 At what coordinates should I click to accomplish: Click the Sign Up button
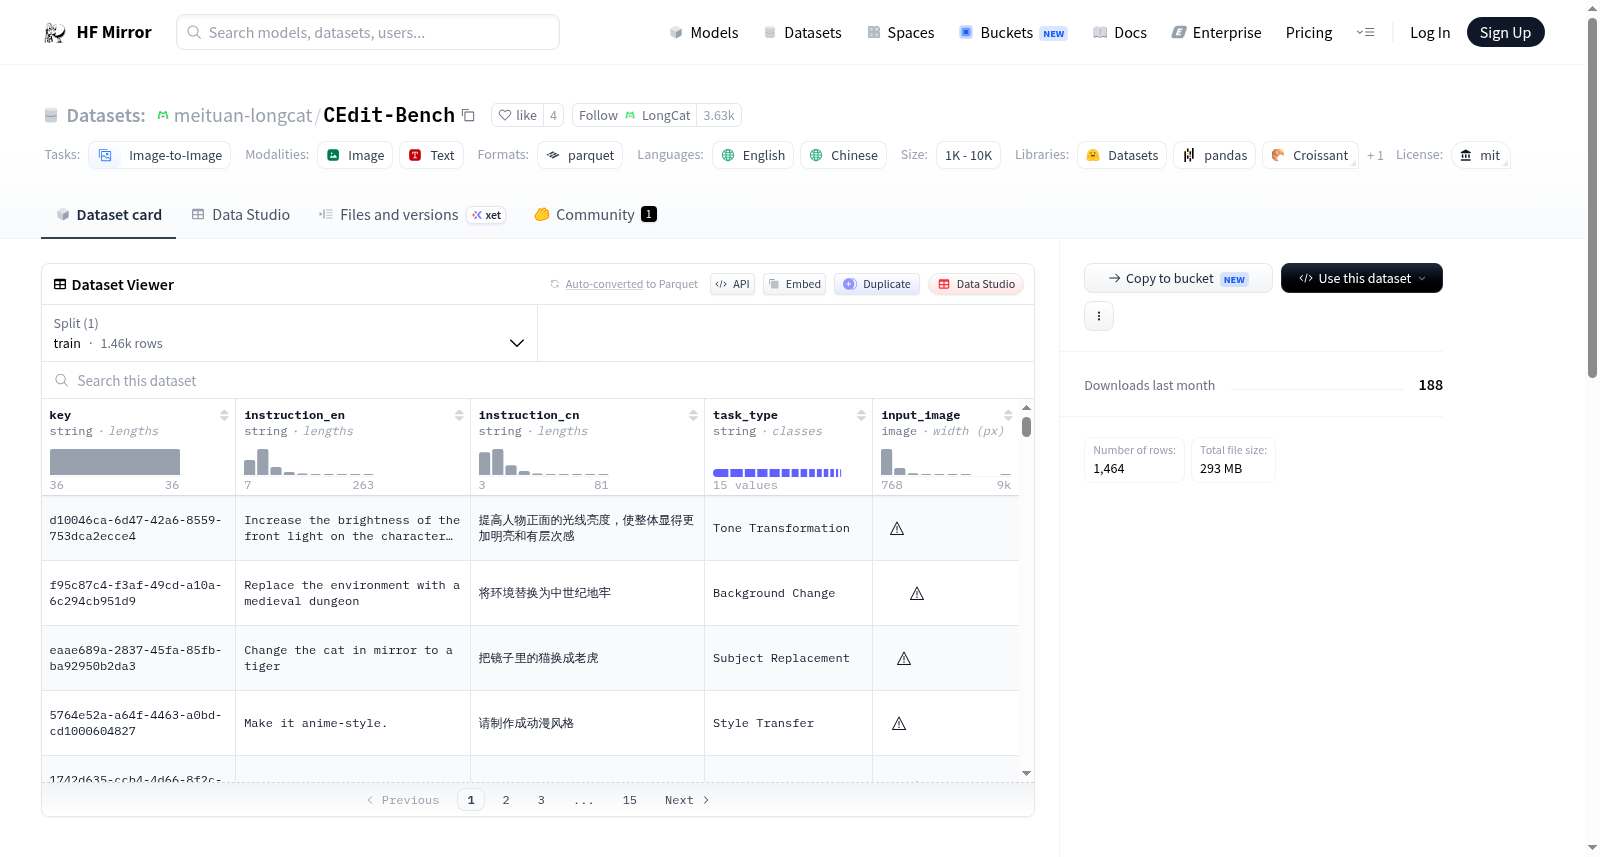[x=1505, y=33]
